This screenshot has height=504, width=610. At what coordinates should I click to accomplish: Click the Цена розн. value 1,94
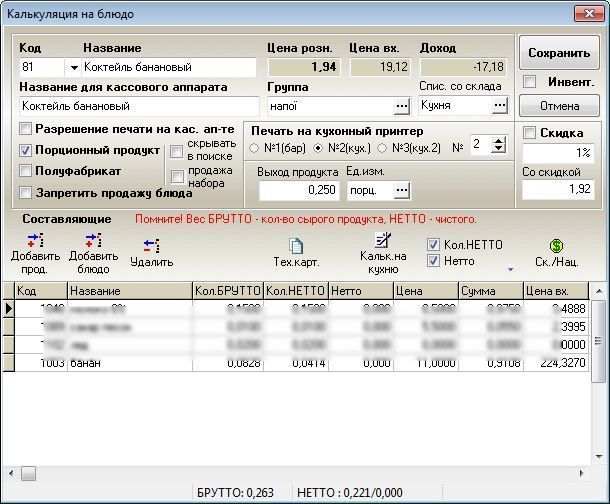305,67
